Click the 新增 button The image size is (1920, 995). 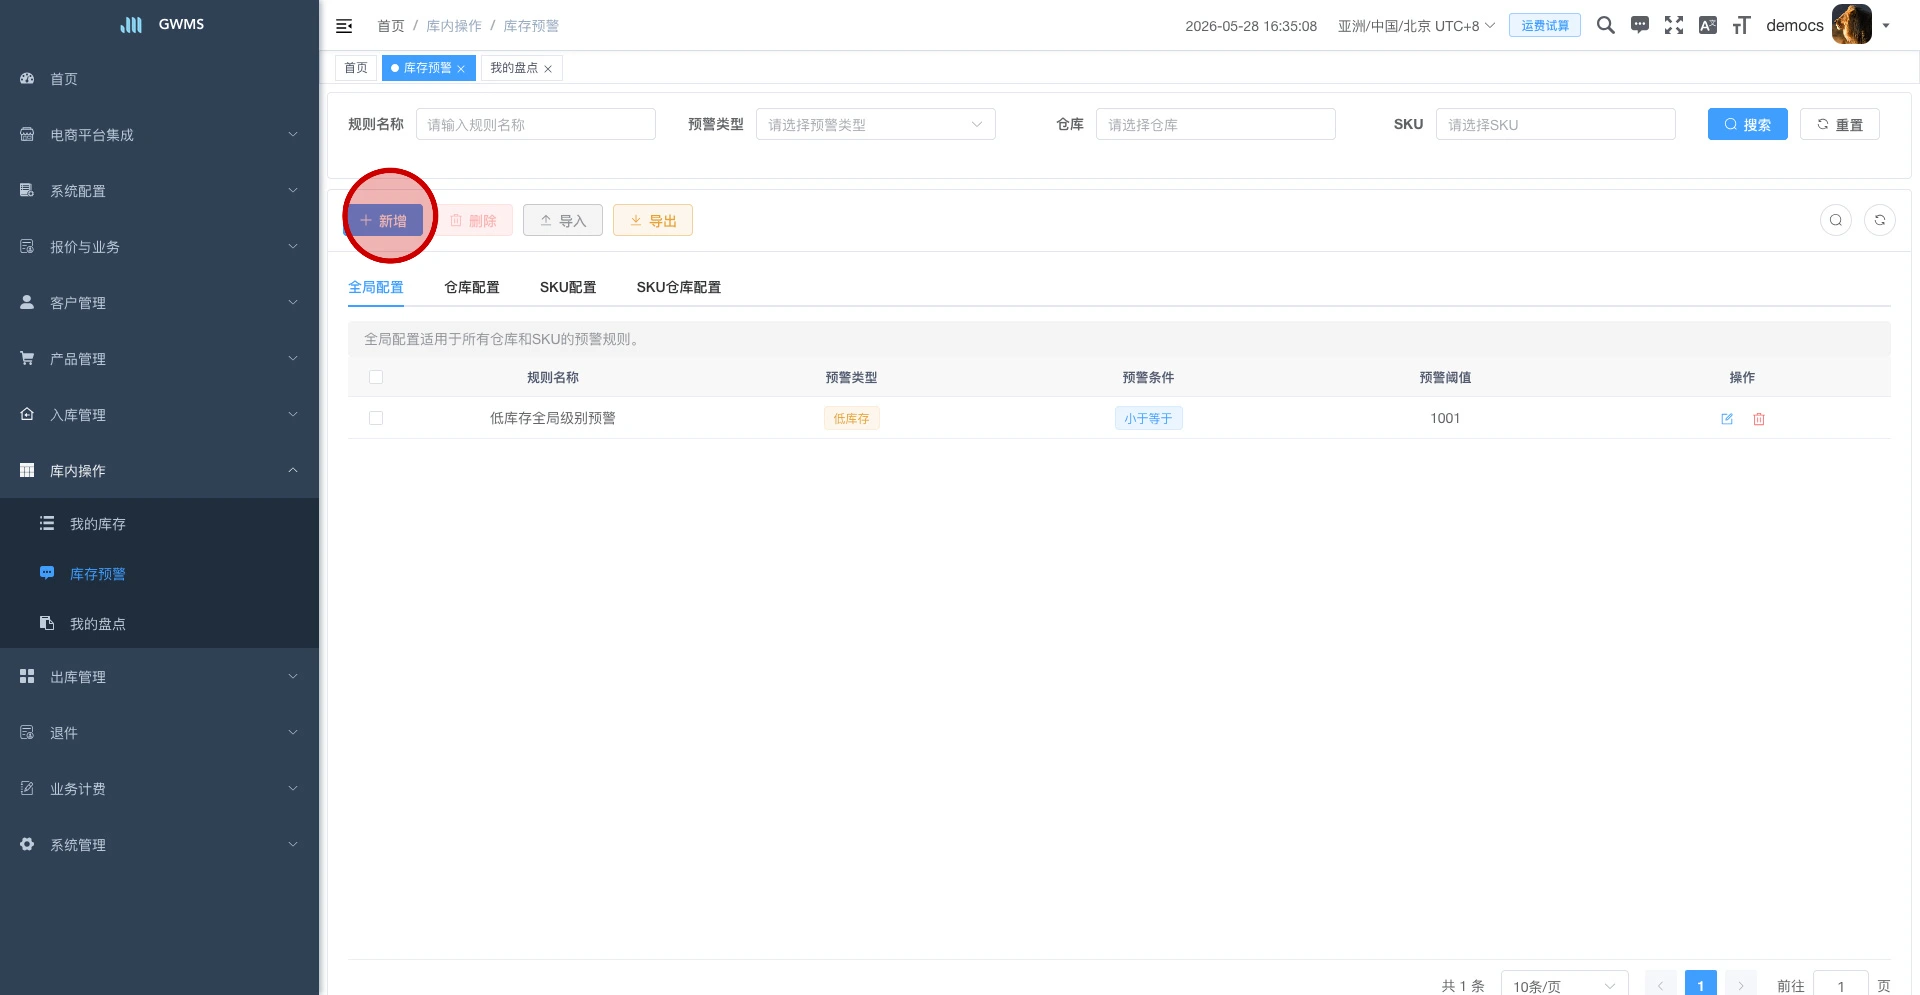tap(384, 220)
